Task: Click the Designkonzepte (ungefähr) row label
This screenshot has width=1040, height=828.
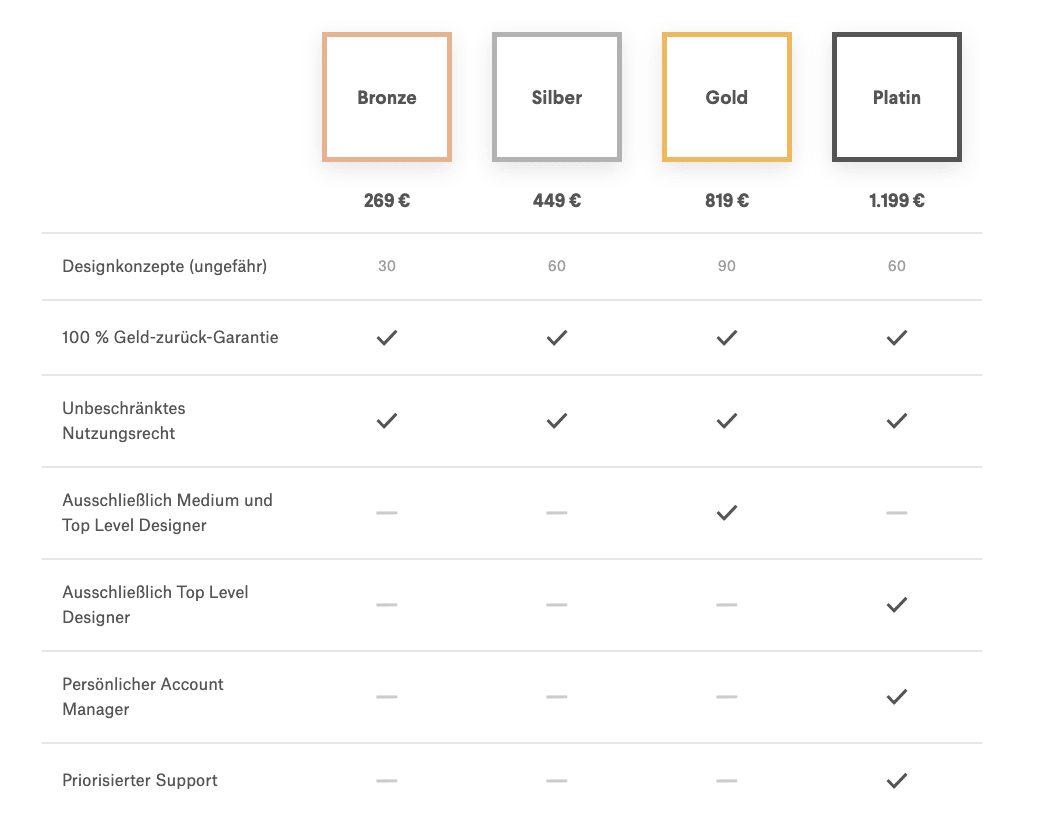Action: [164, 266]
